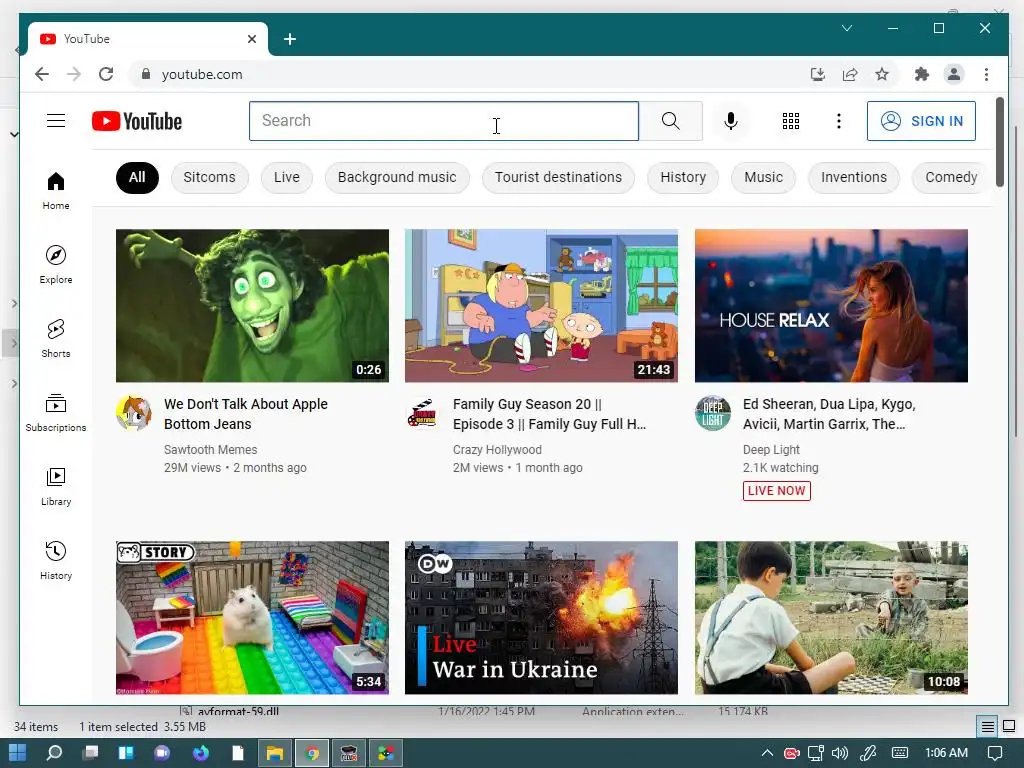Open the Family Guy video thumbnail
This screenshot has width=1024, height=768.
point(541,306)
